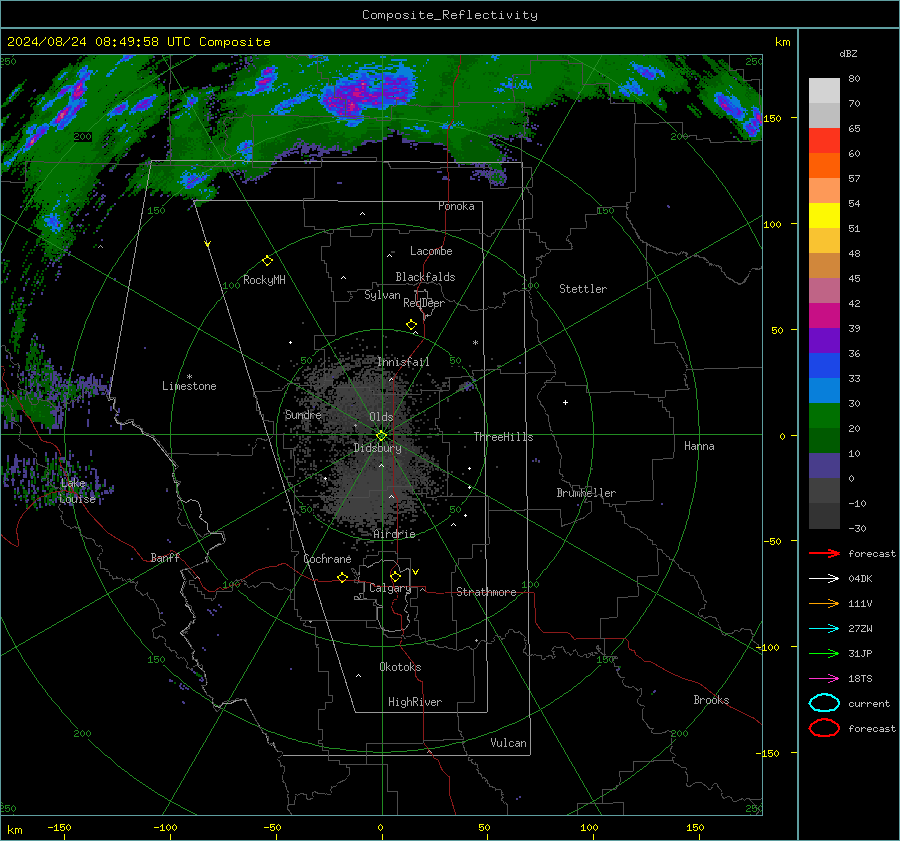Click the red forecast arrow legend icon
The width and height of the screenshot is (900, 841).
(x=824, y=553)
